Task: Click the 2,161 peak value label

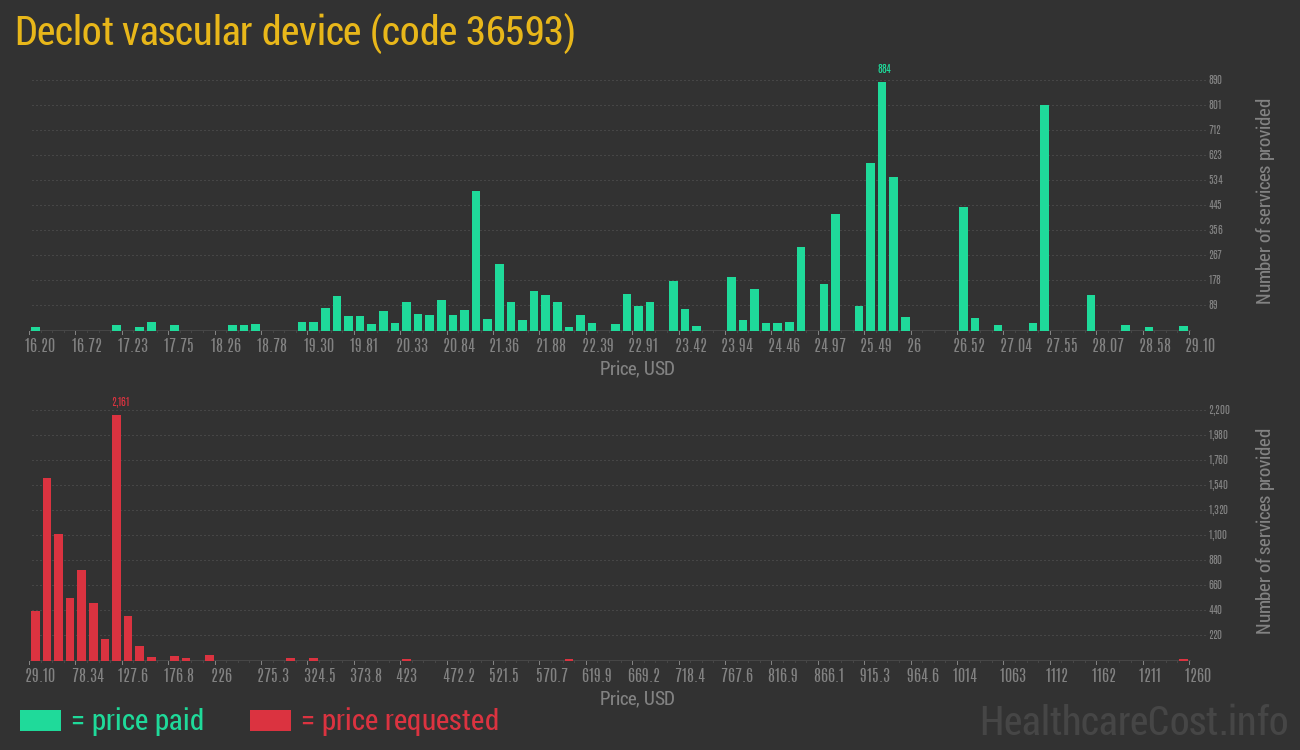Action: click(120, 402)
